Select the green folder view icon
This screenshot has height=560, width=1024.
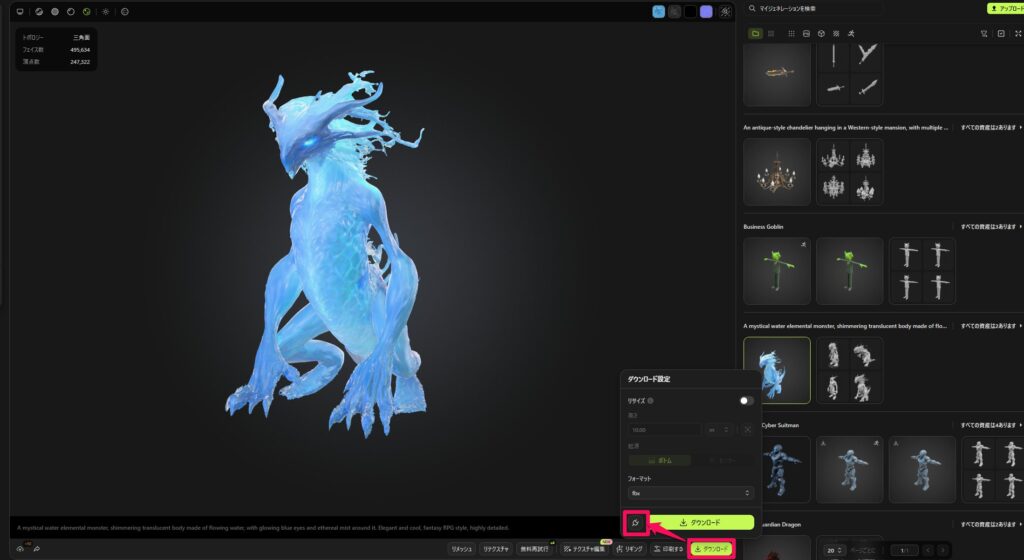(x=756, y=33)
